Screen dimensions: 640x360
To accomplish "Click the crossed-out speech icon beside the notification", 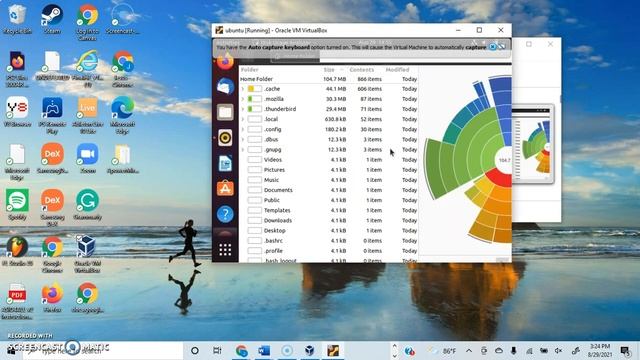I will pos(502,47).
